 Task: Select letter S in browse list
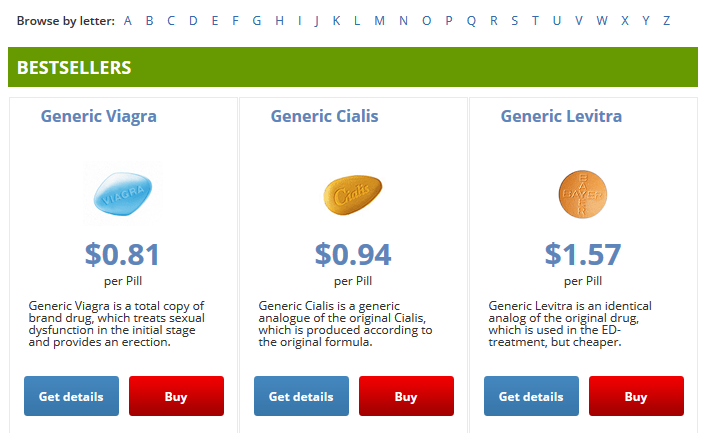515,21
